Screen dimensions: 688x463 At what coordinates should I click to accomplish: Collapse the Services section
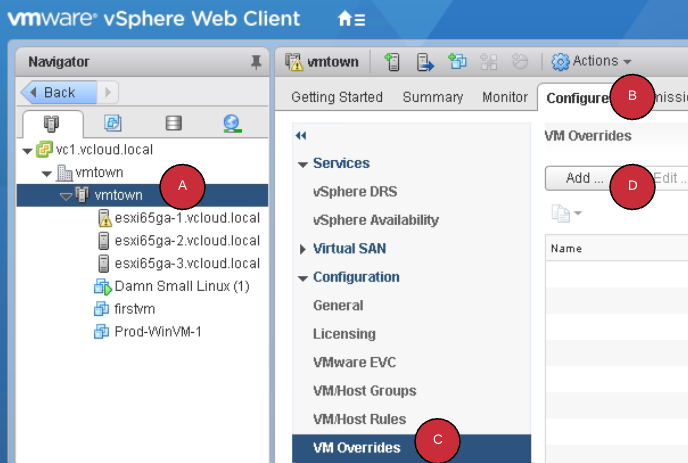(302, 165)
